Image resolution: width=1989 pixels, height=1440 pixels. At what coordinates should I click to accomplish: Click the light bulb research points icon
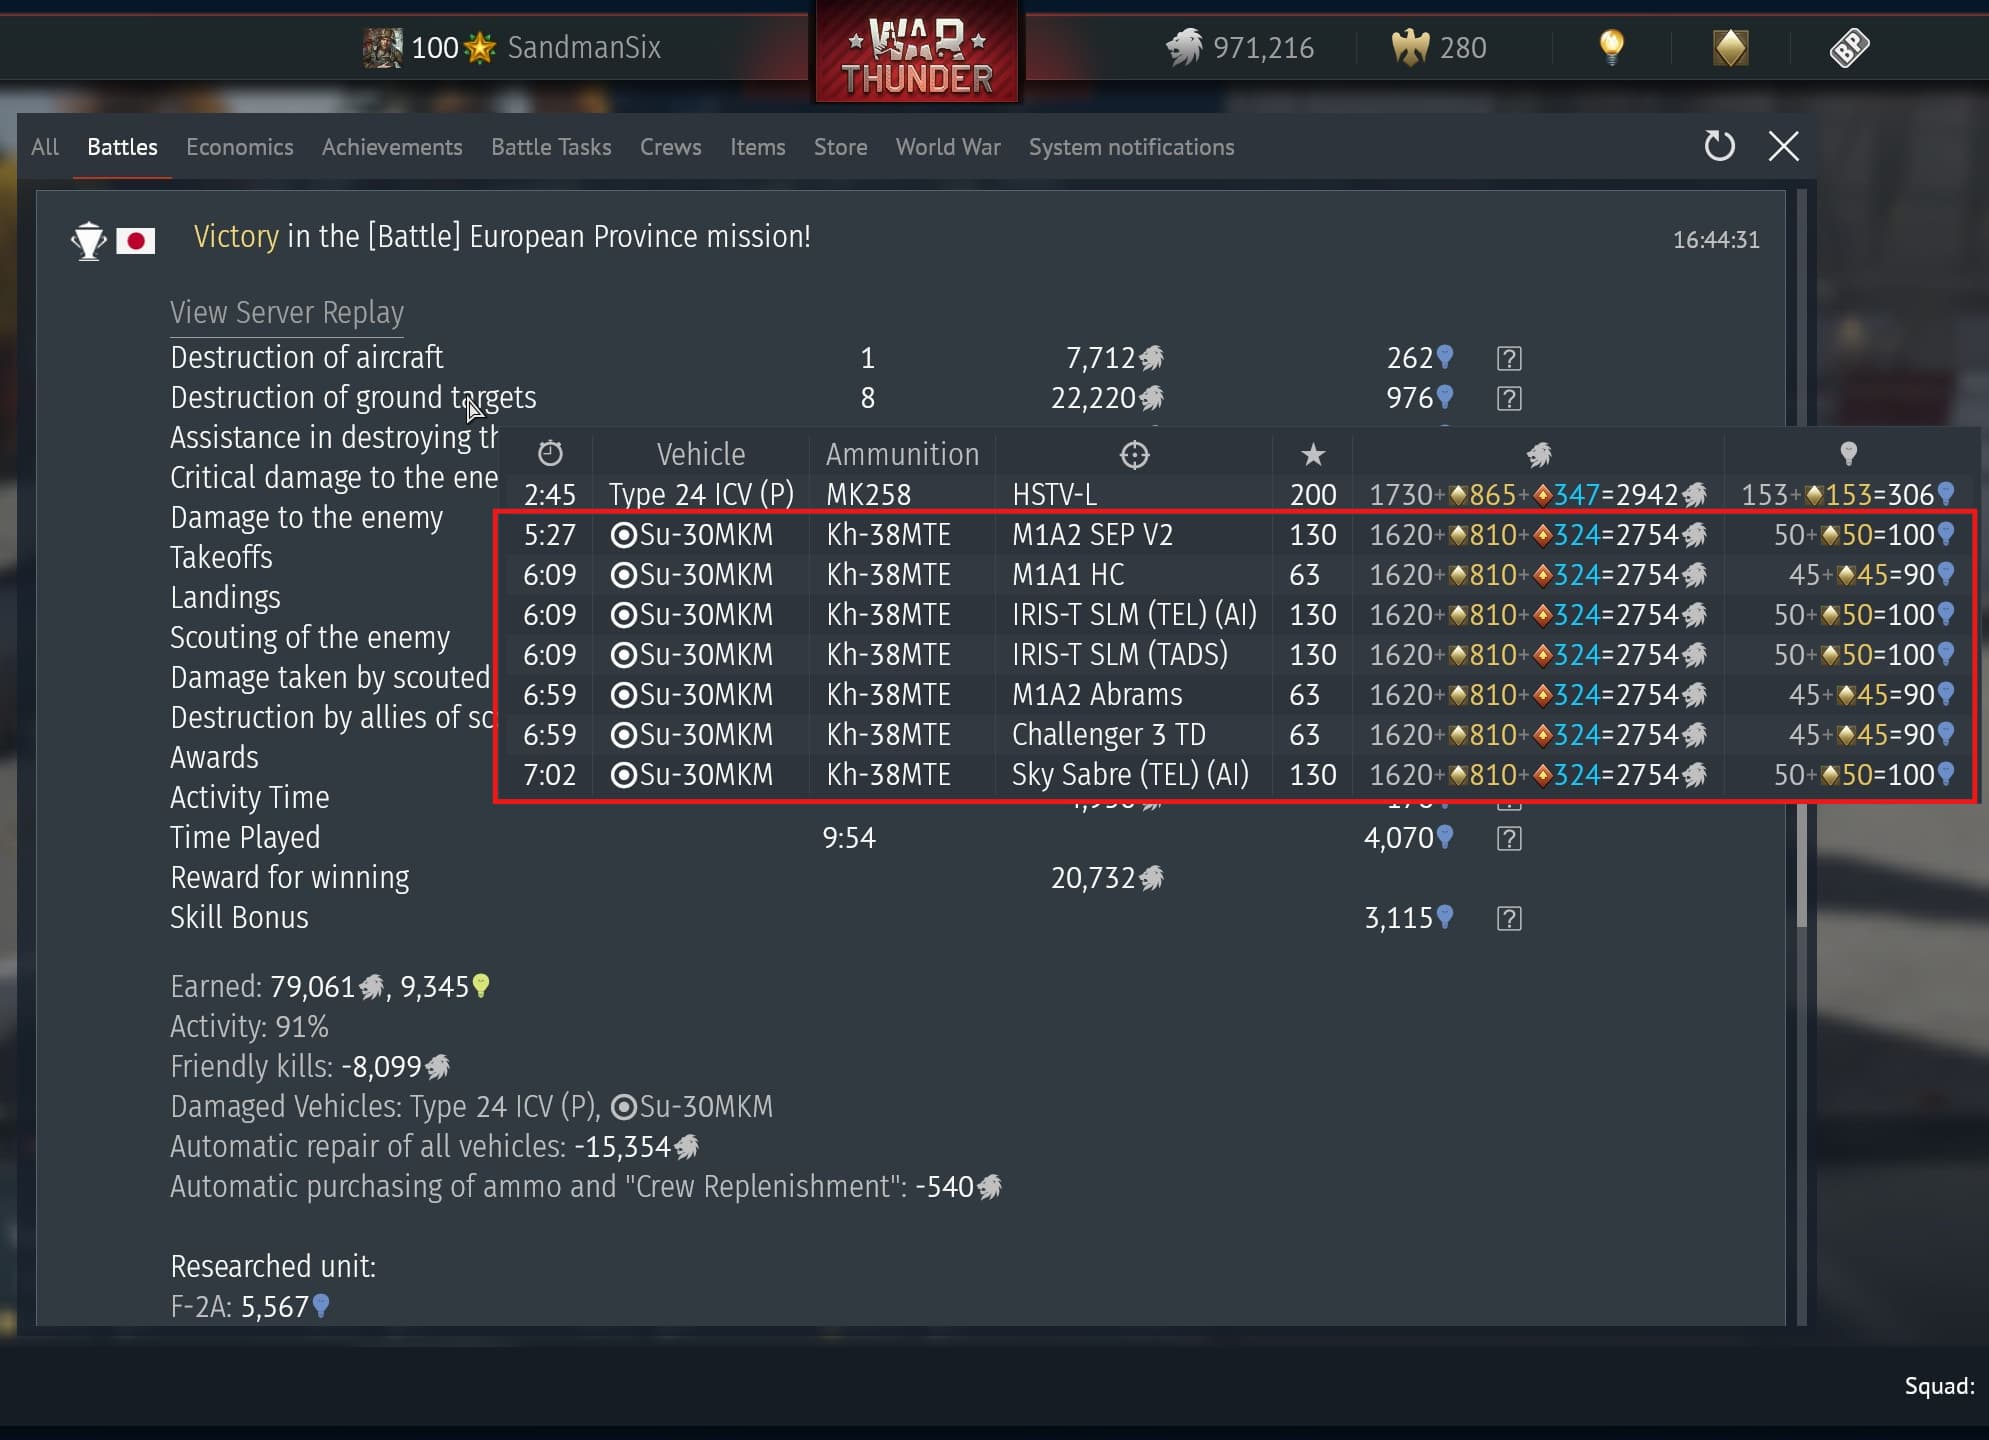pos(1611,47)
